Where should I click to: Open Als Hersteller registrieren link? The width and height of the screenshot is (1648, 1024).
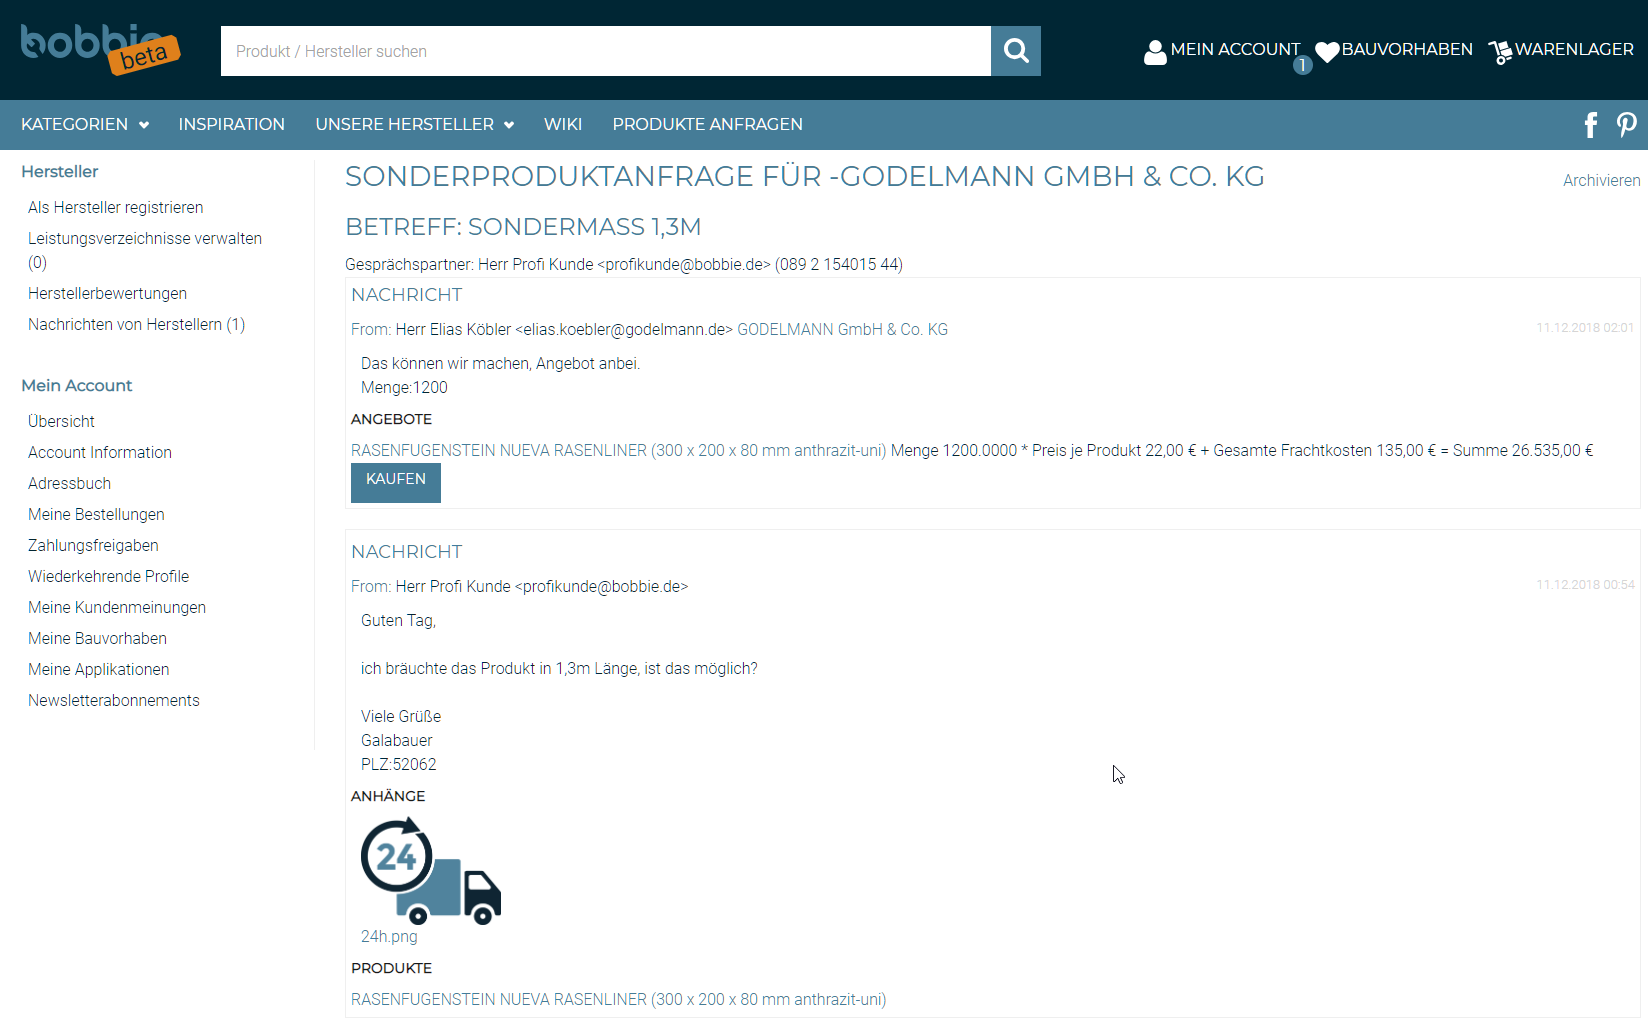(116, 207)
